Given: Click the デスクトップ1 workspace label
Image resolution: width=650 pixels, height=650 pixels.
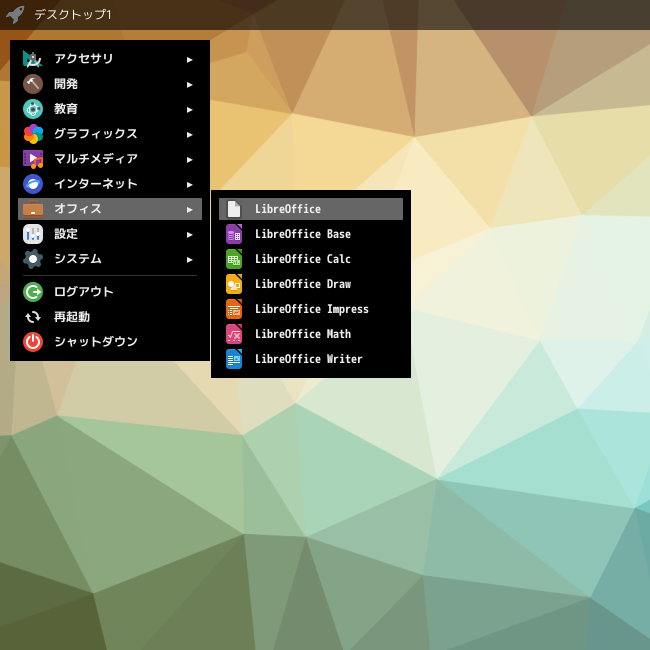Looking at the screenshot, I should pyautogui.click(x=73, y=15).
